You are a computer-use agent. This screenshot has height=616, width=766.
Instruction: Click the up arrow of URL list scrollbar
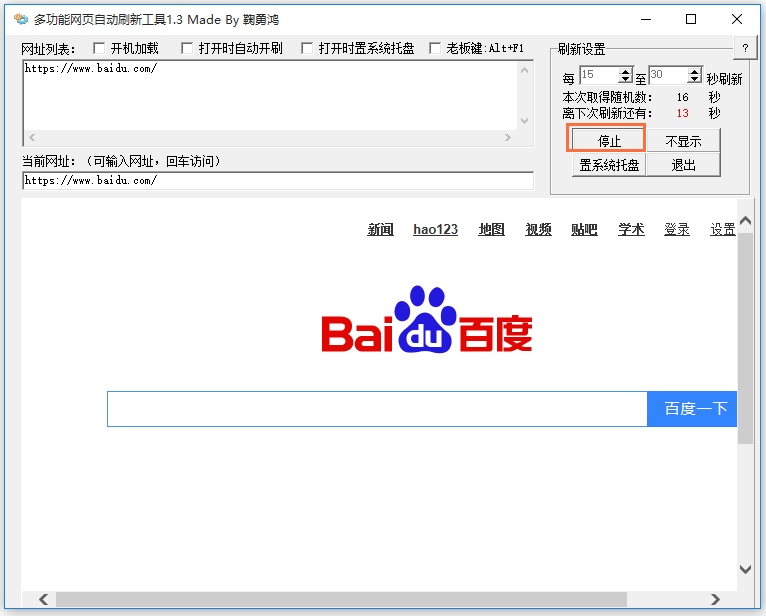(x=525, y=70)
